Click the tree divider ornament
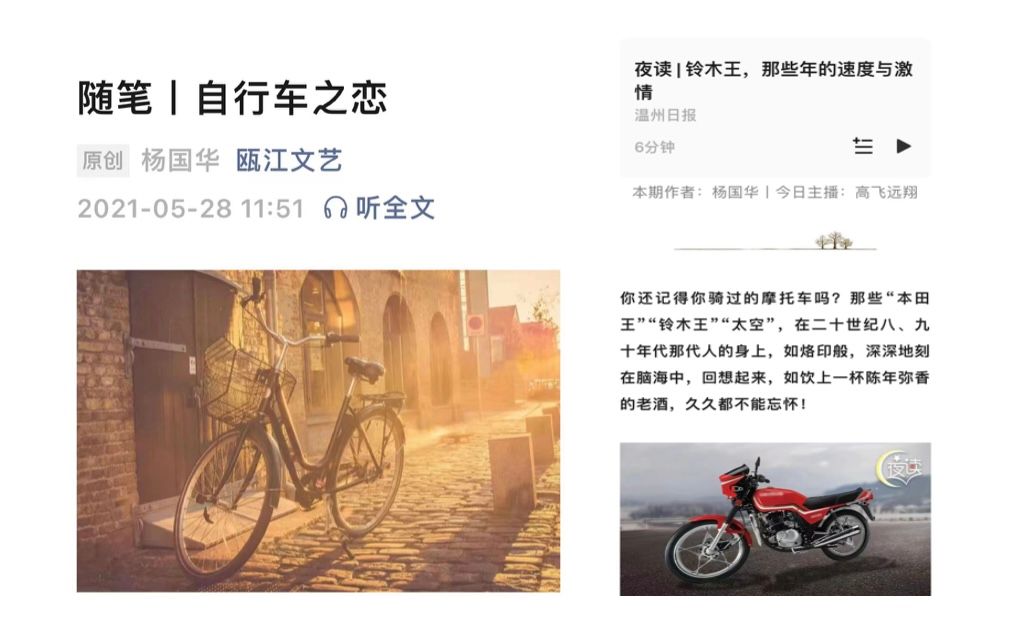 coord(834,241)
